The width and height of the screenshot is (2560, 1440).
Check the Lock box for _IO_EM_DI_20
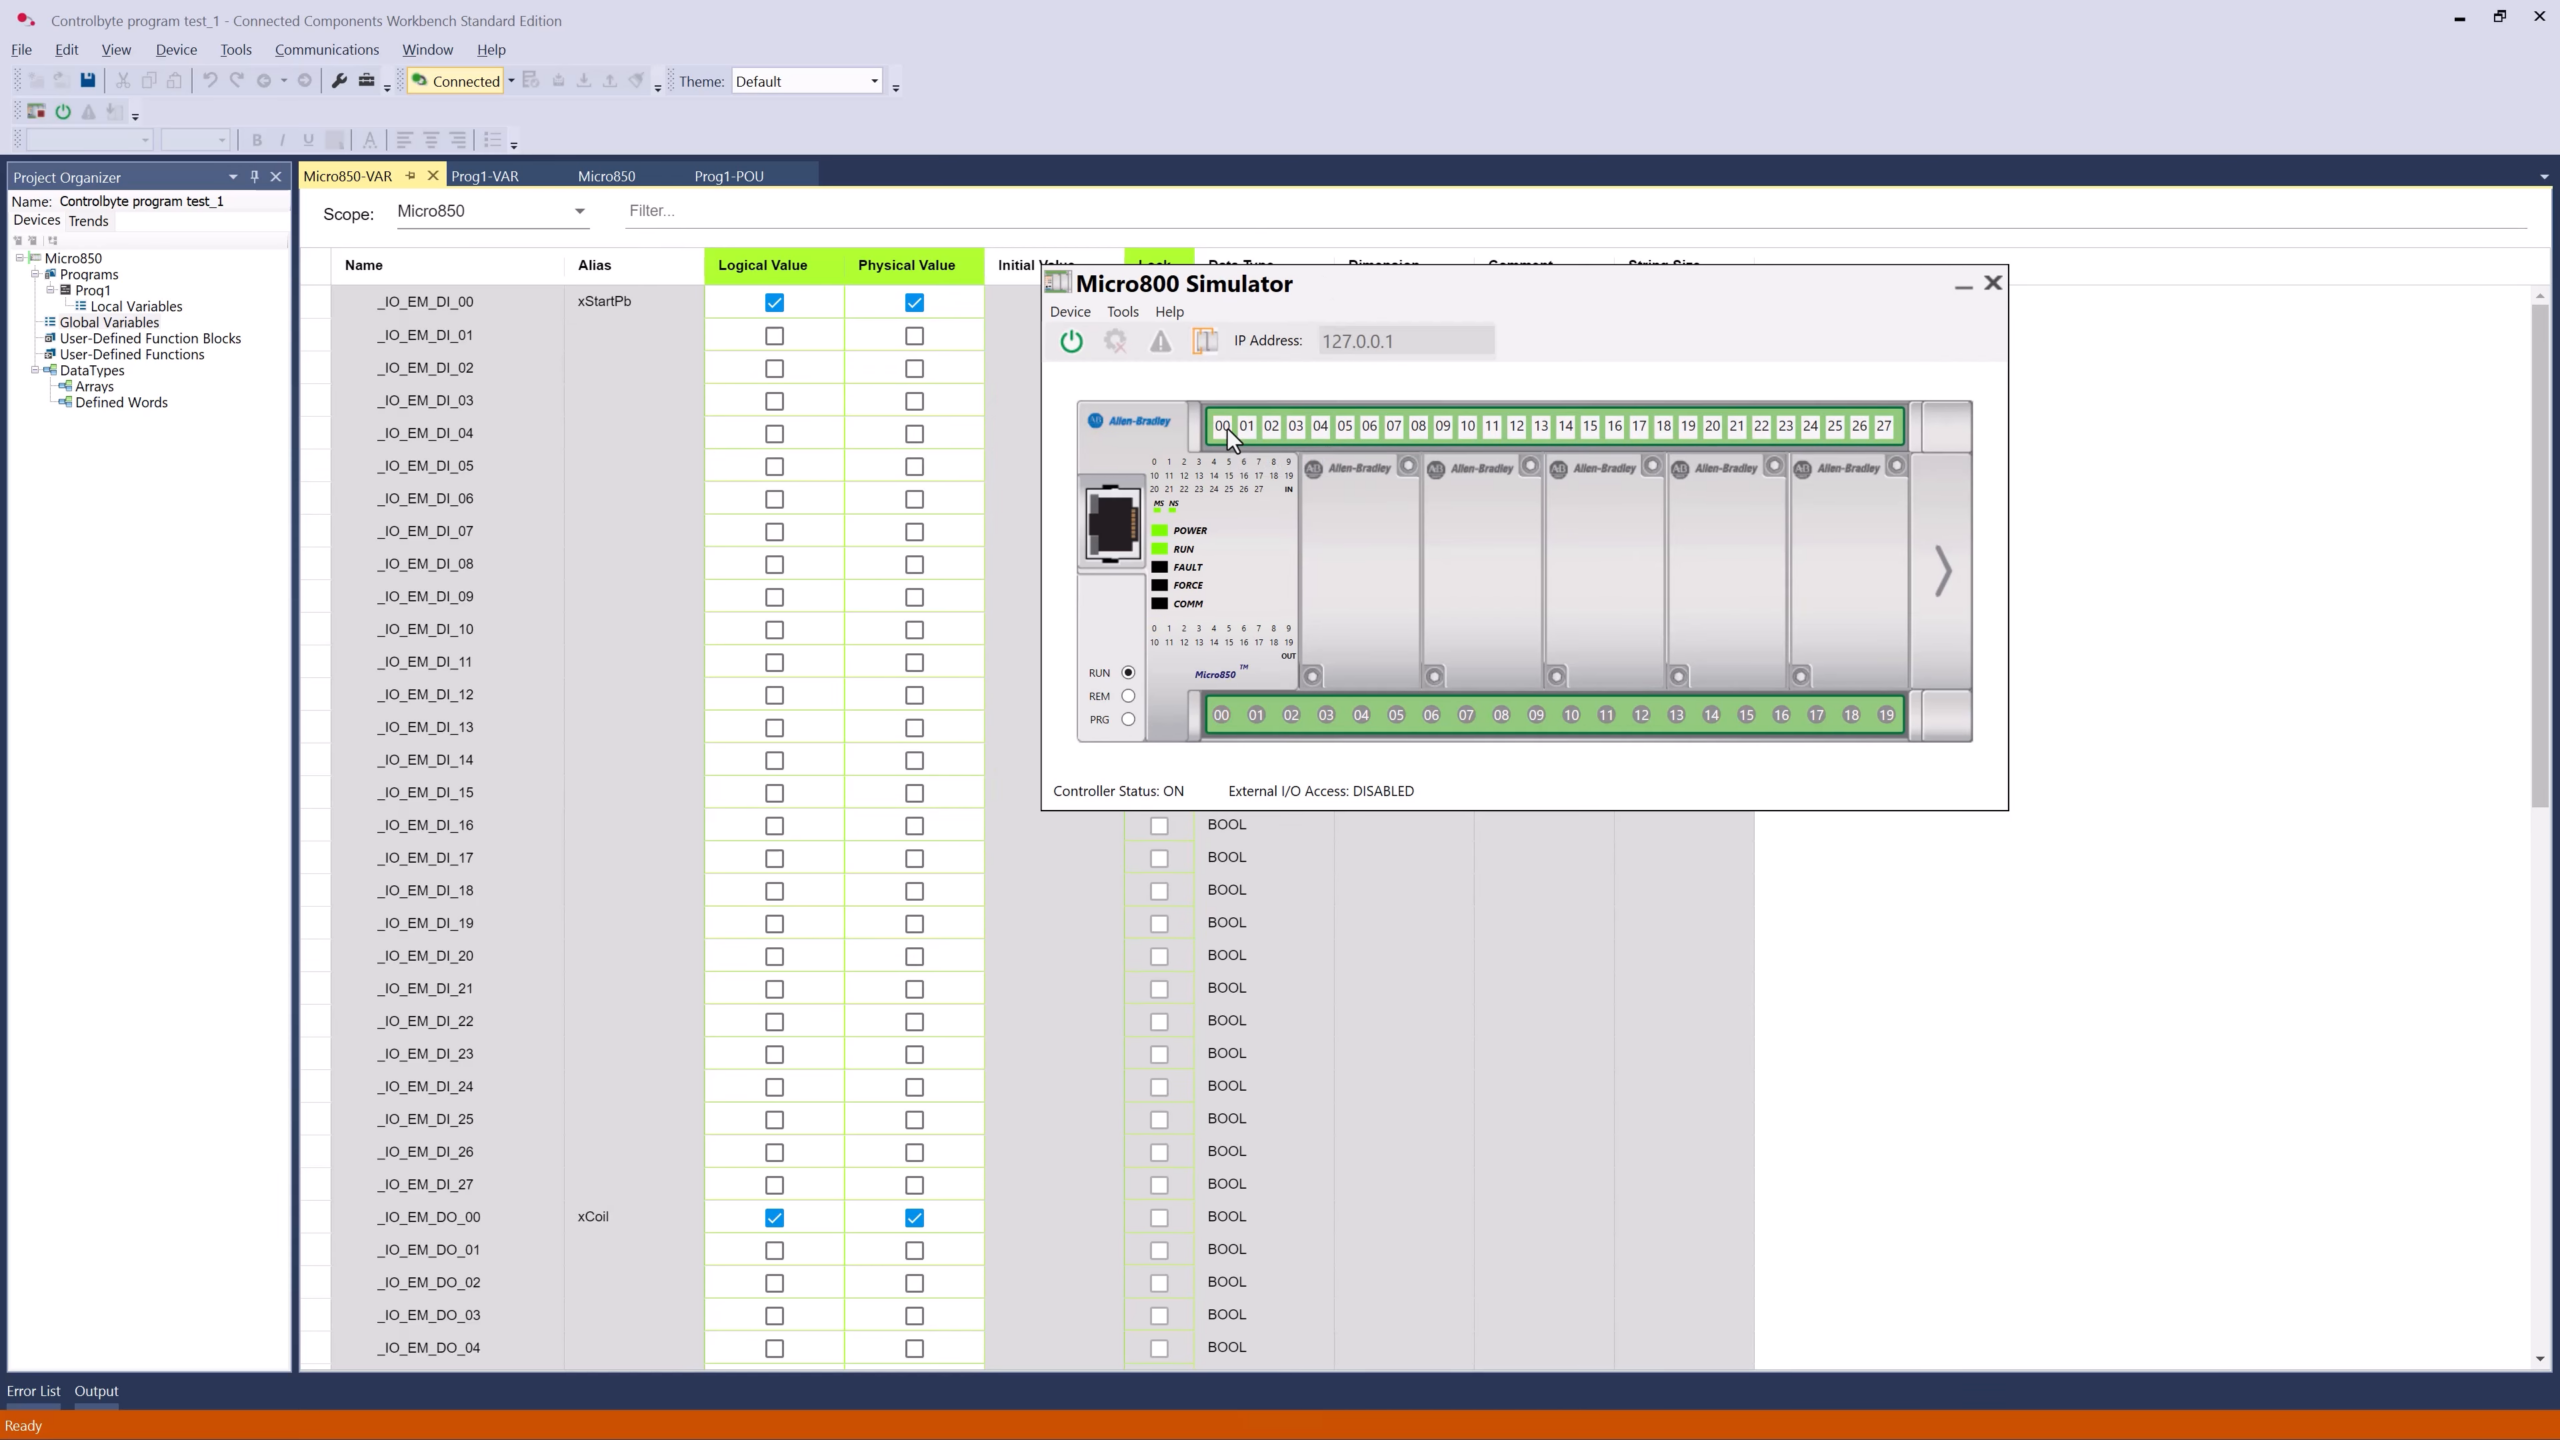point(1159,956)
